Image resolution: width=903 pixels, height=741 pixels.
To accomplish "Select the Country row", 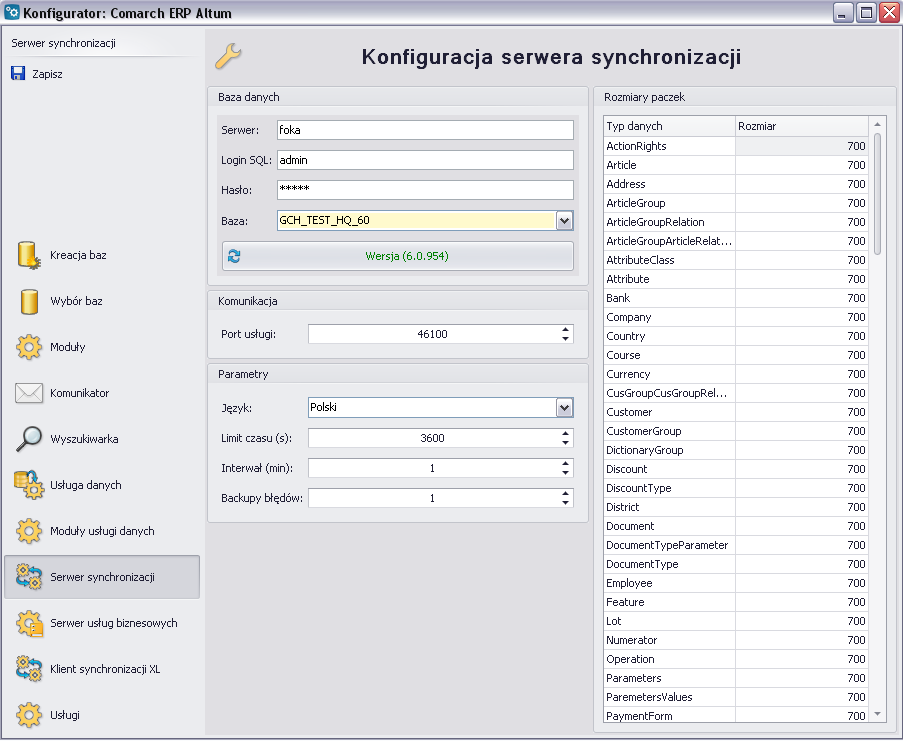I will [x=735, y=336].
